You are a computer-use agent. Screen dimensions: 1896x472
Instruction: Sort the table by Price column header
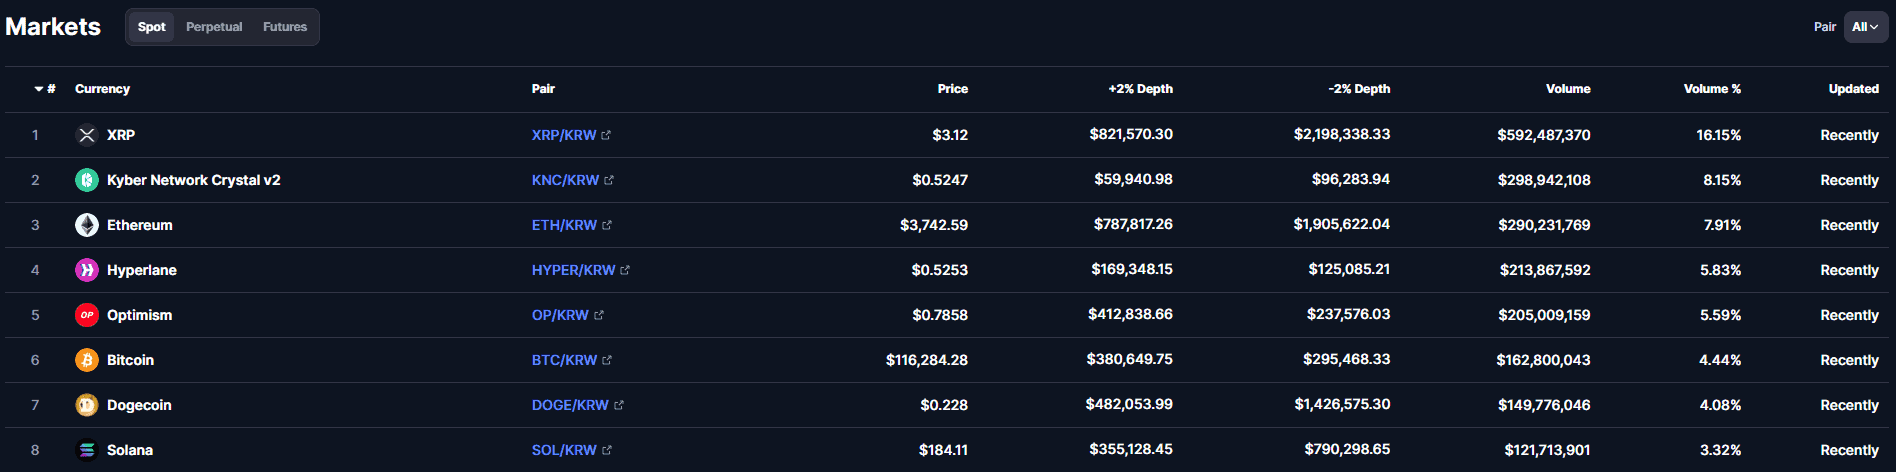coord(952,89)
